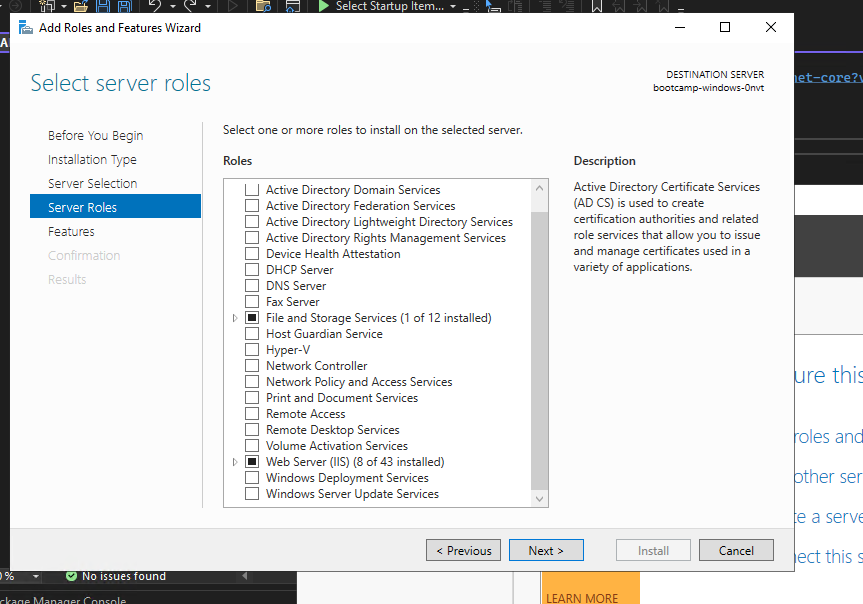
Task: Open the Redo history dropdown arrow
Action: pos(208,7)
